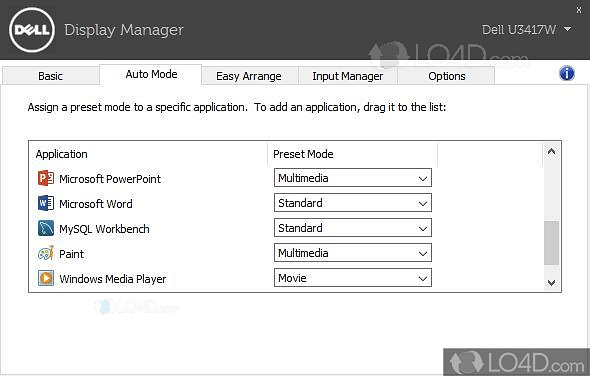The height and width of the screenshot is (376, 590).
Task: Expand the Dell U3417W monitor selector
Action: pyautogui.click(x=527, y=29)
